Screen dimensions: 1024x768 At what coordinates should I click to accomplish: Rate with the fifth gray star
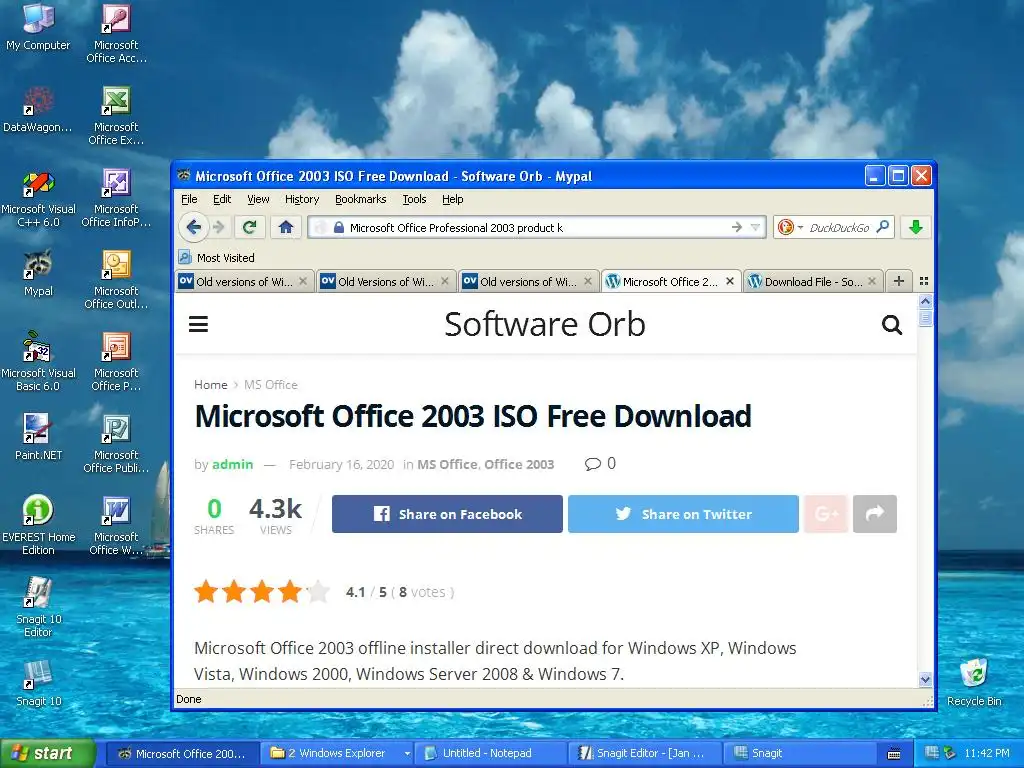coord(318,592)
